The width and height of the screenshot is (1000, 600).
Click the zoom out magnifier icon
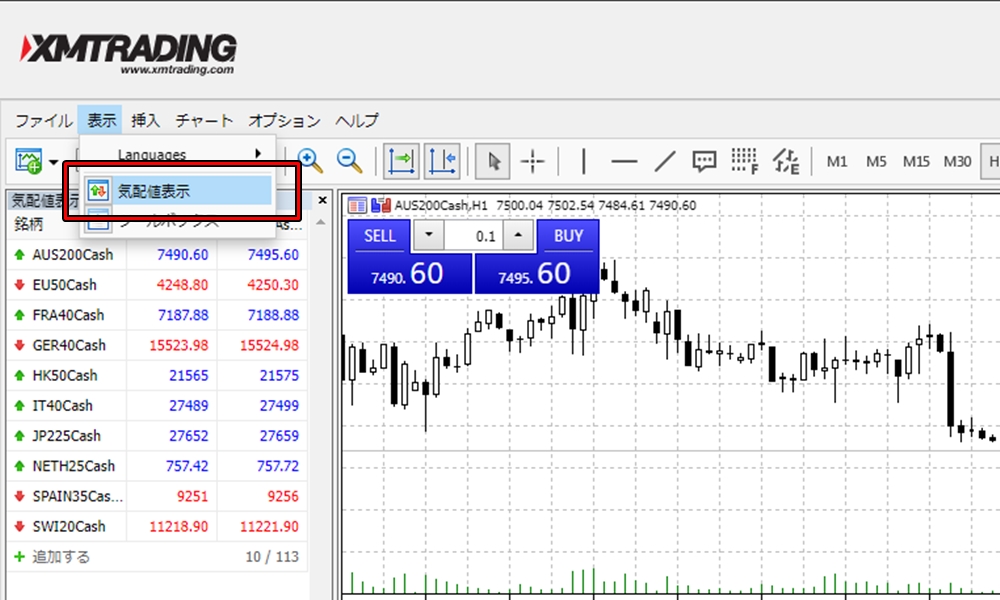[x=349, y=161]
